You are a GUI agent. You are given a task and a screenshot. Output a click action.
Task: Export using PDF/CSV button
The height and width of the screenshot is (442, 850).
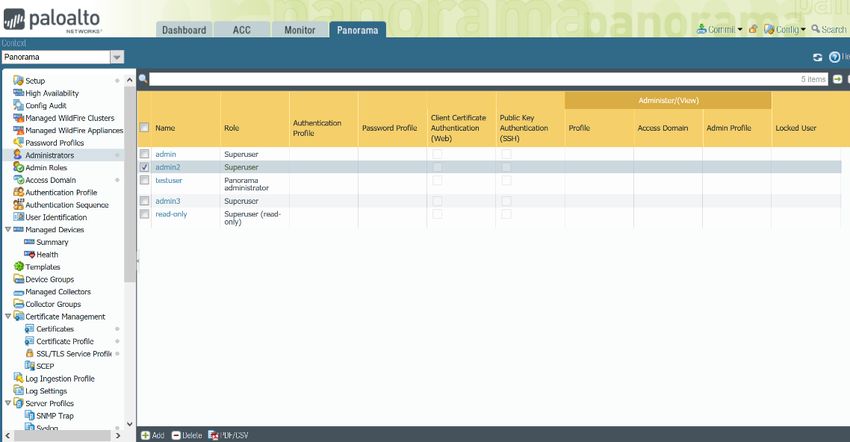click(x=228, y=435)
